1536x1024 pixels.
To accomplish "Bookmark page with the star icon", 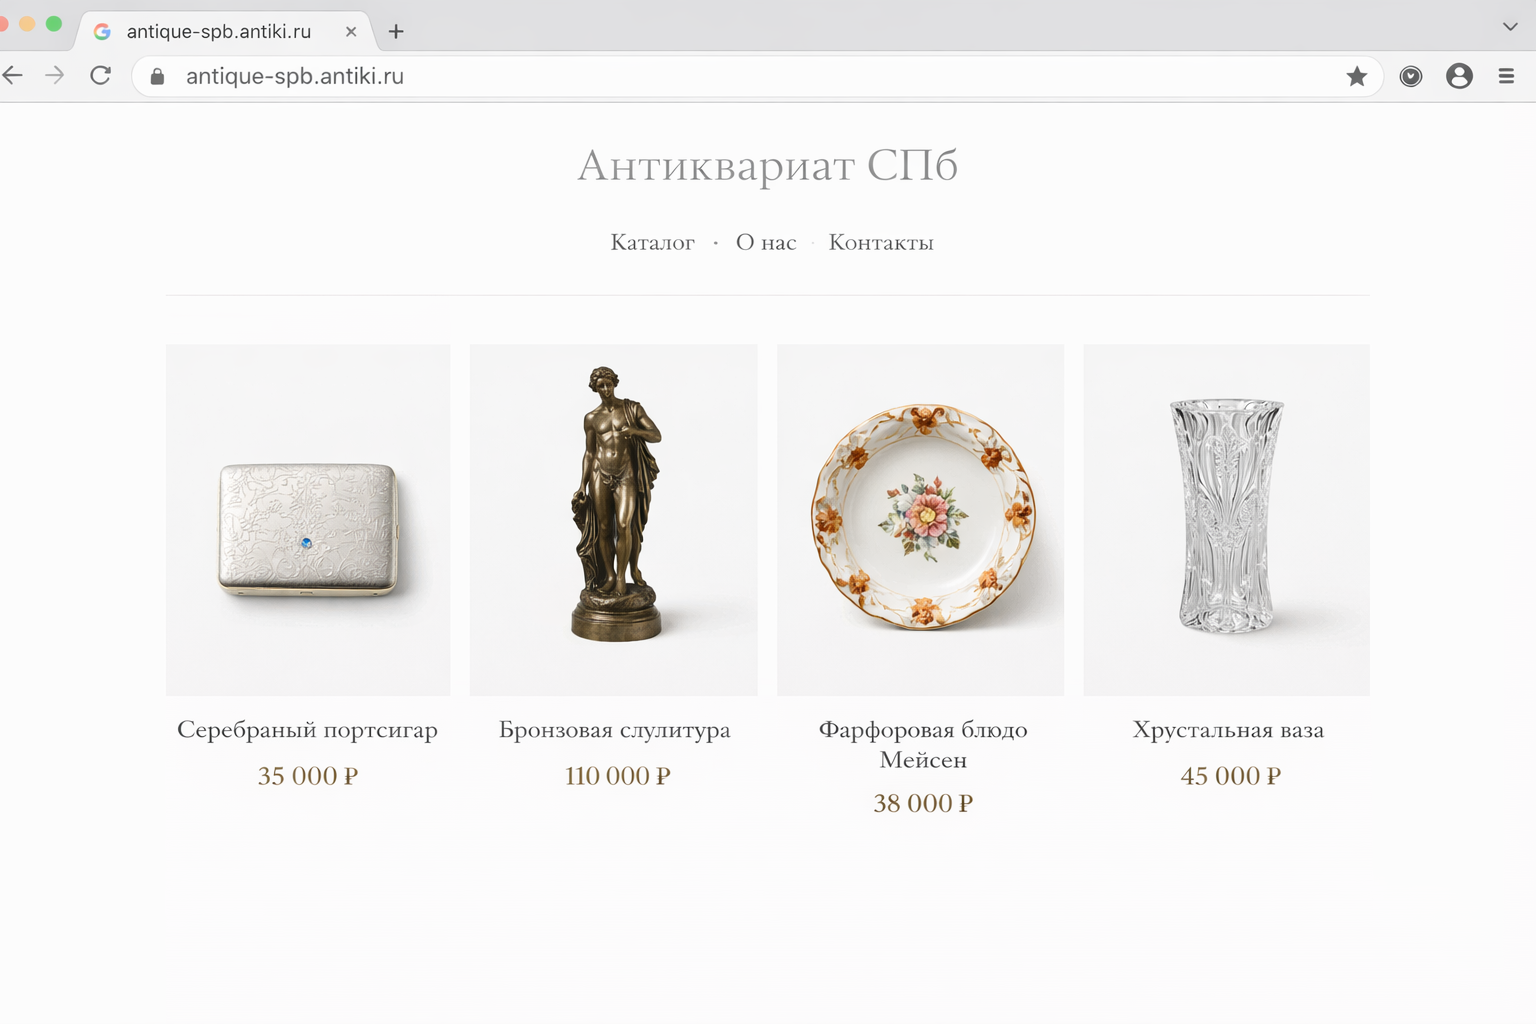I will pos(1356,76).
